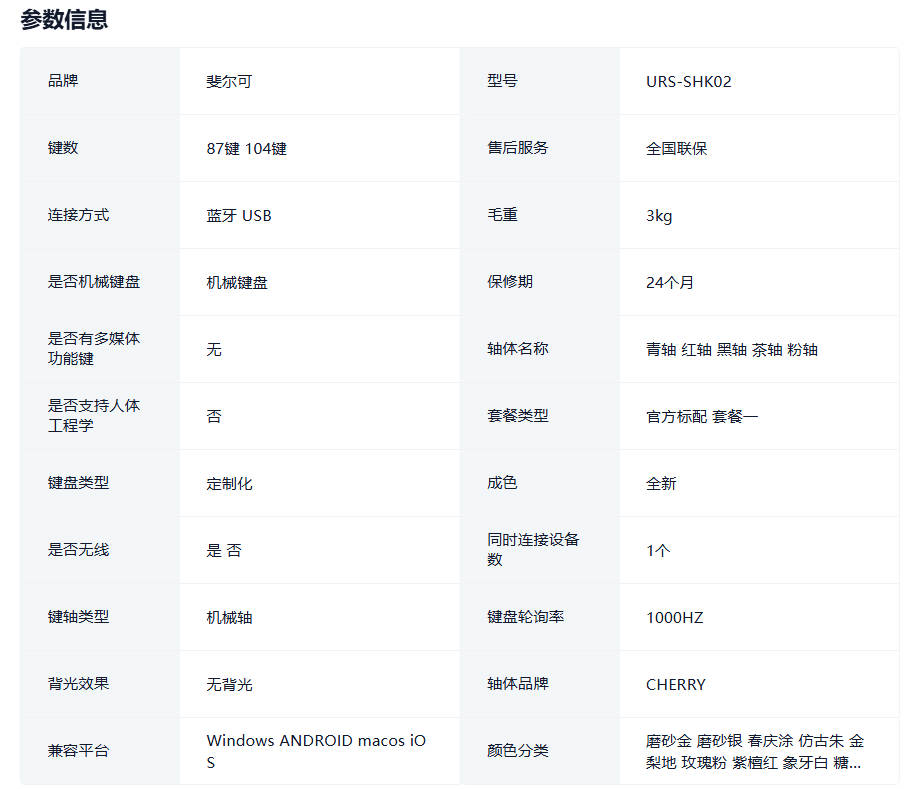
Task: Click the 官方标配 套餐一 package value
Action: (701, 416)
